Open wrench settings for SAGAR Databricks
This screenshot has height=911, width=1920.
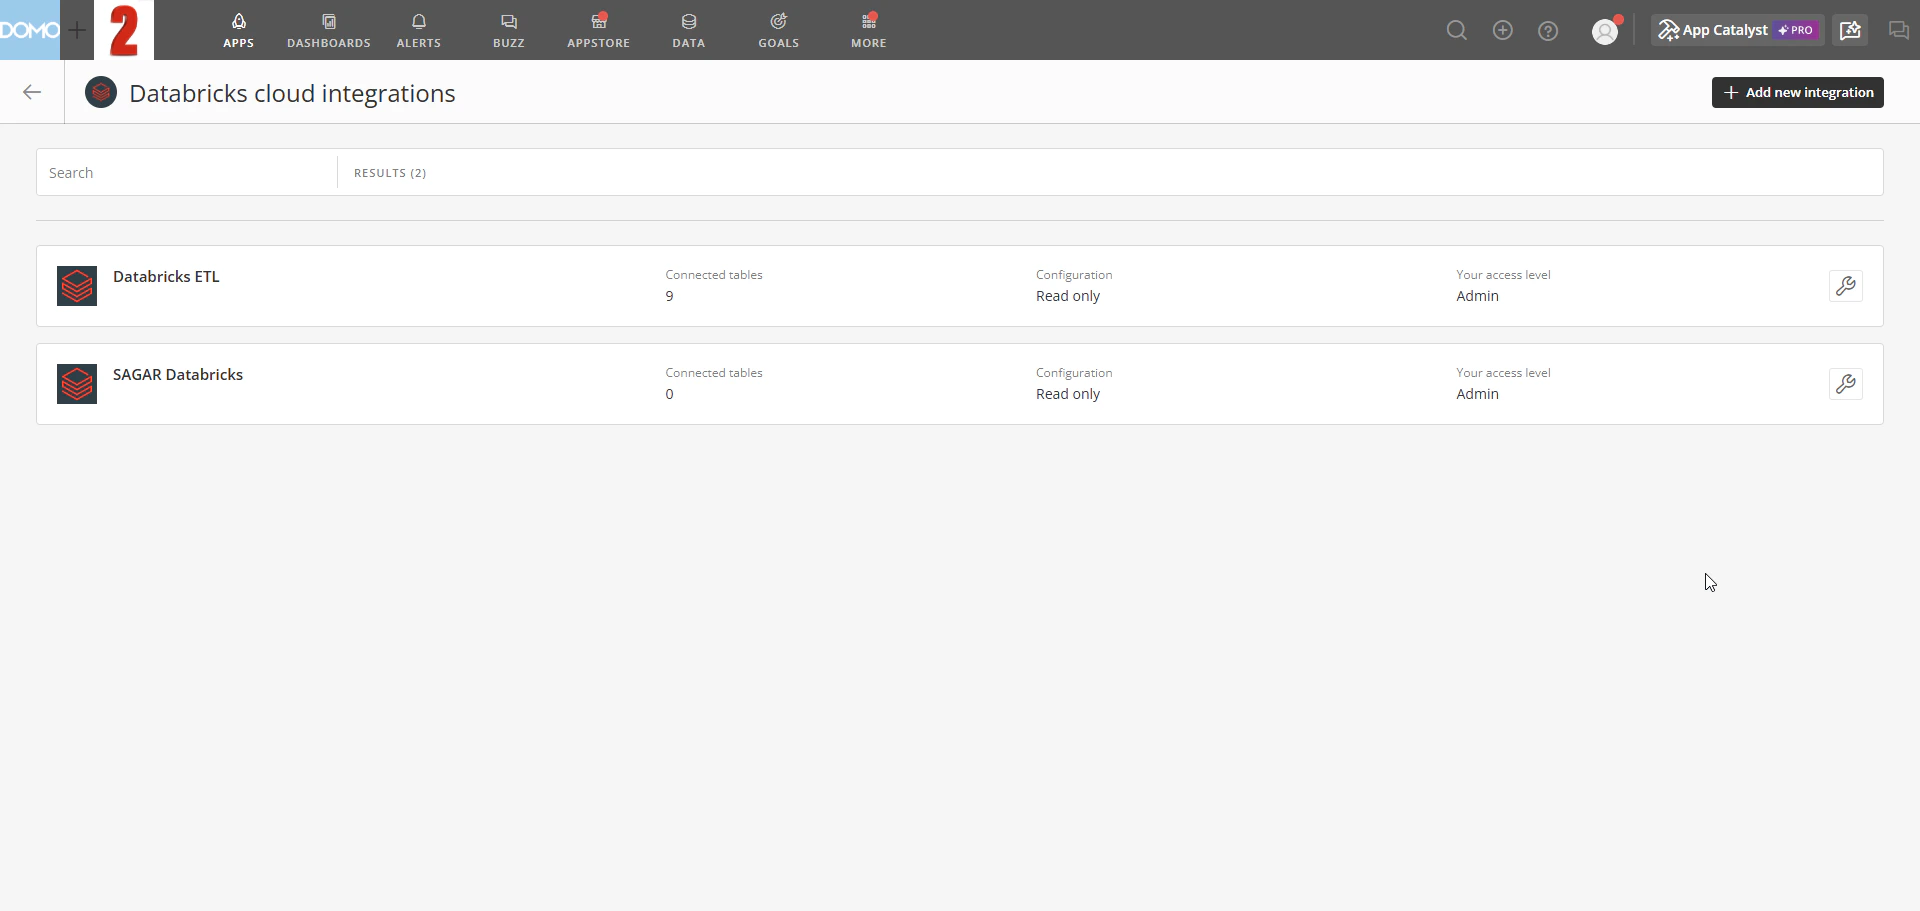pyautogui.click(x=1845, y=384)
